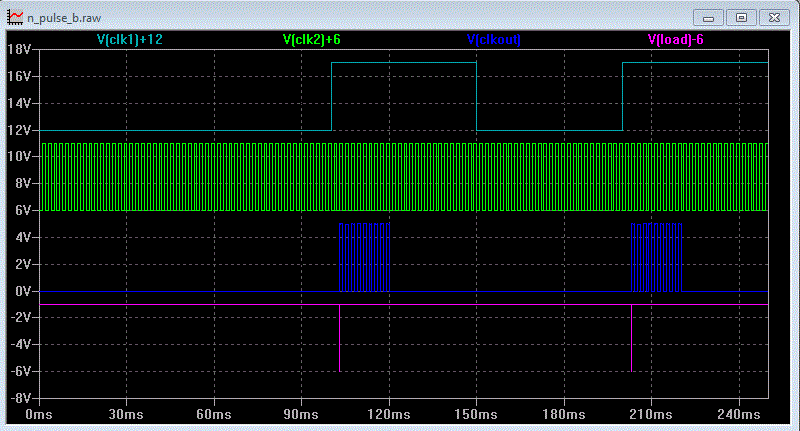Image resolution: width=800 pixels, height=431 pixels.
Task: Click the 10V vertical axis label
Action: (x=19, y=157)
